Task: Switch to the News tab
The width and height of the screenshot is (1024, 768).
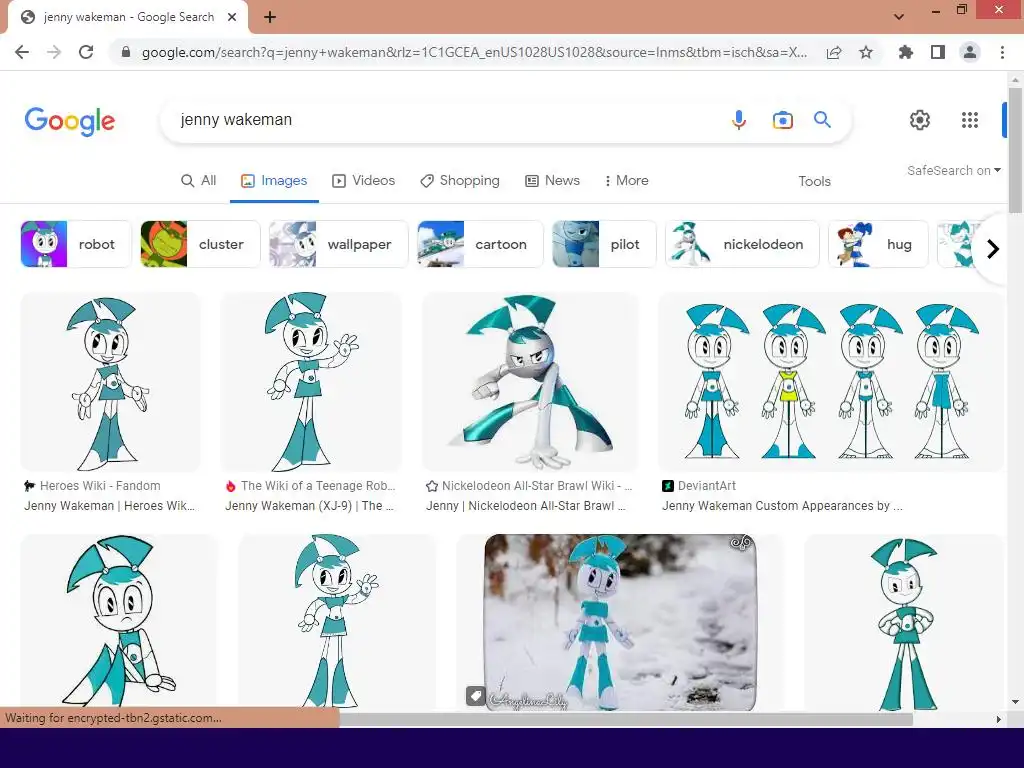Action: [552, 181]
